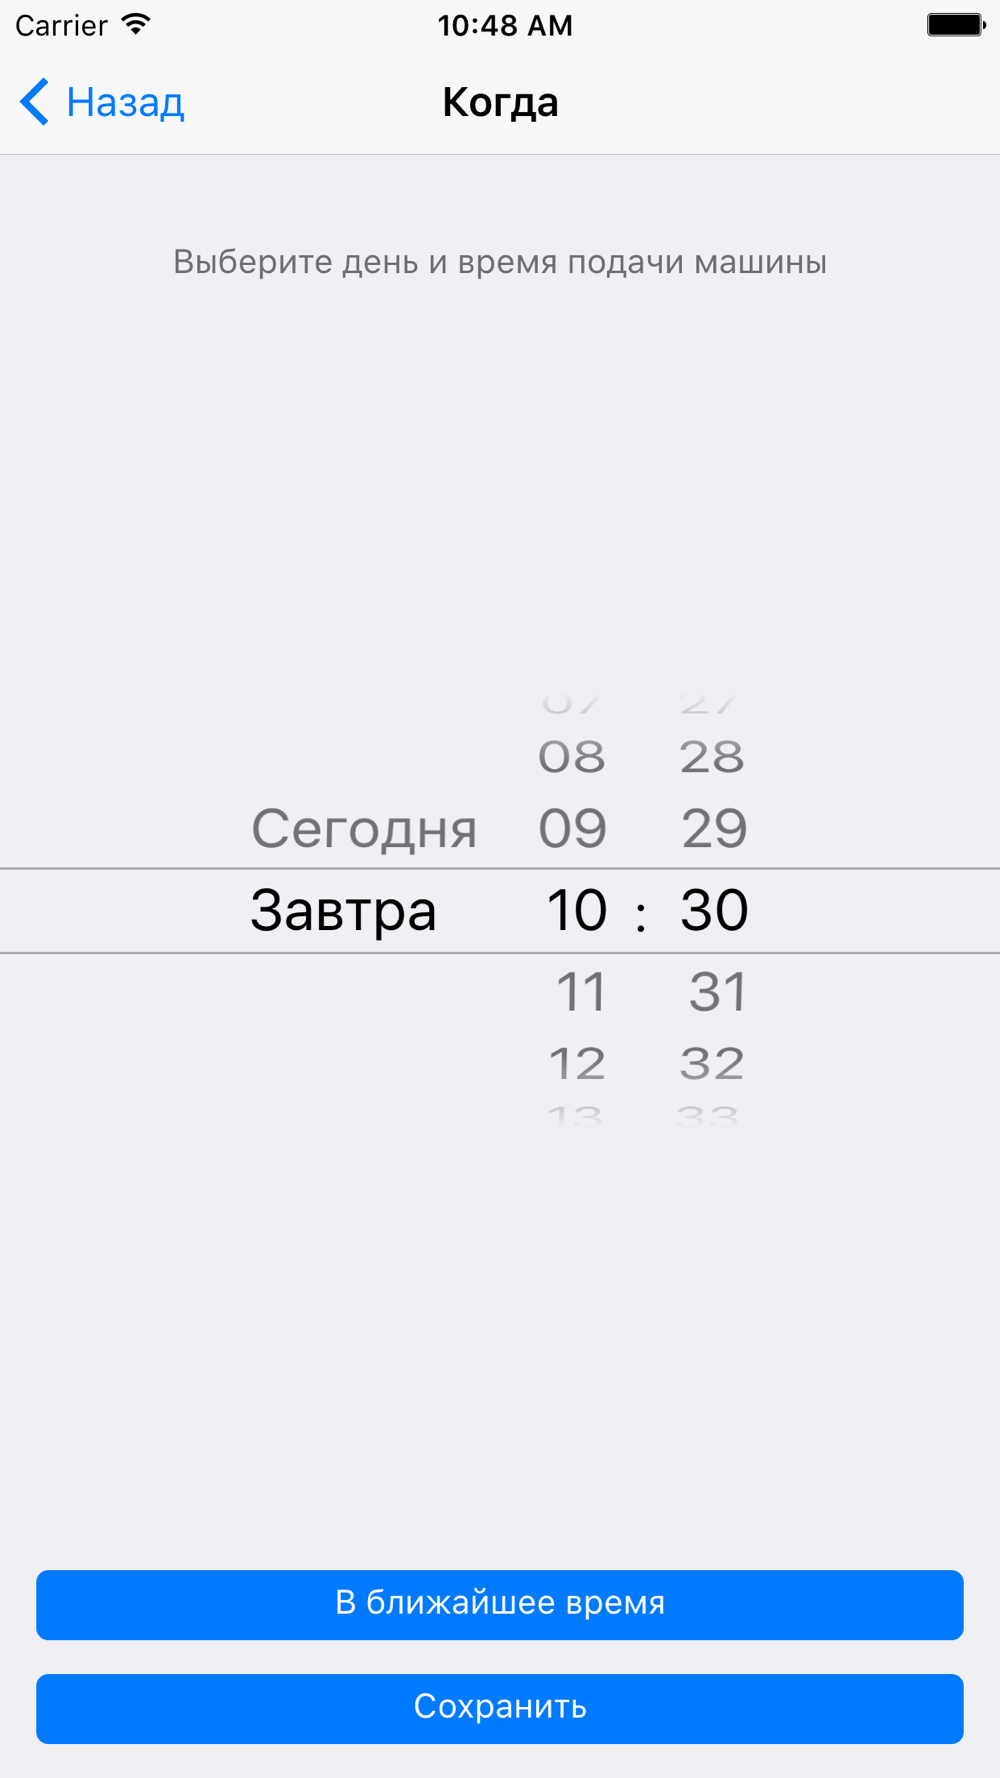The image size is (1000, 1778).
Task: Tap the selected minute 30
Action: (714, 910)
